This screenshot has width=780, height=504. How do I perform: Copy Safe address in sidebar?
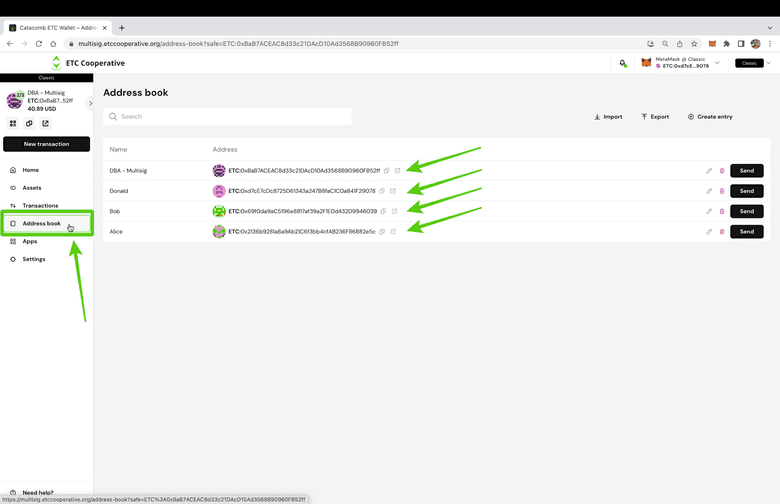(x=29, y=123)
